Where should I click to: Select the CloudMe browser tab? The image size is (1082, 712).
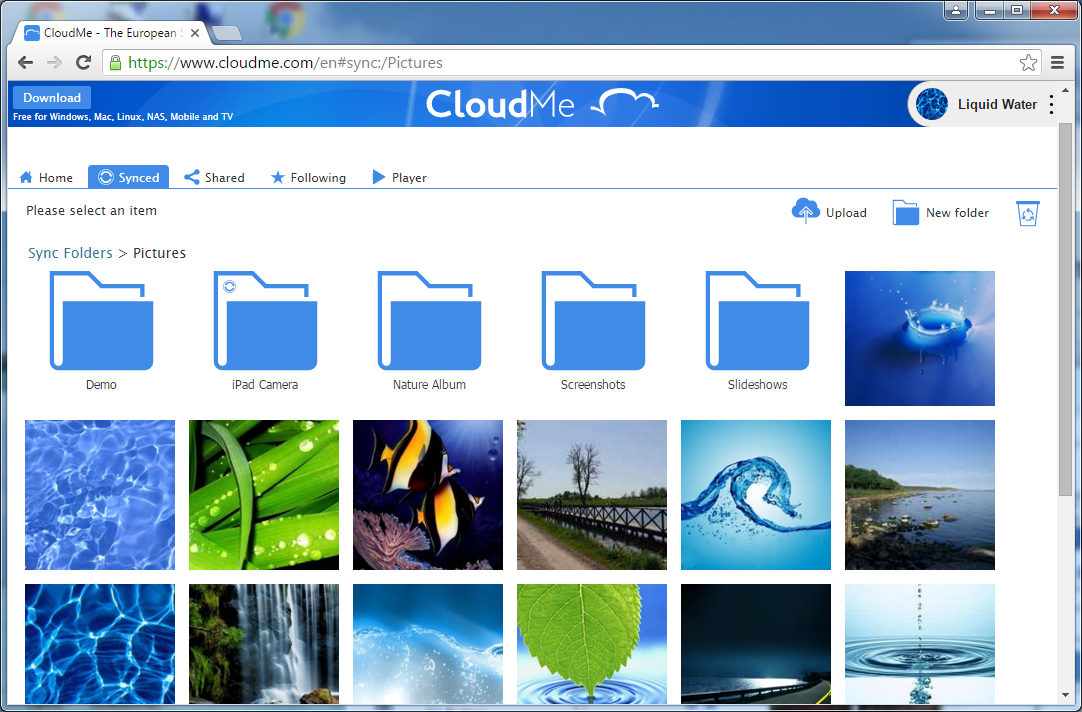[x=110, y=32]
